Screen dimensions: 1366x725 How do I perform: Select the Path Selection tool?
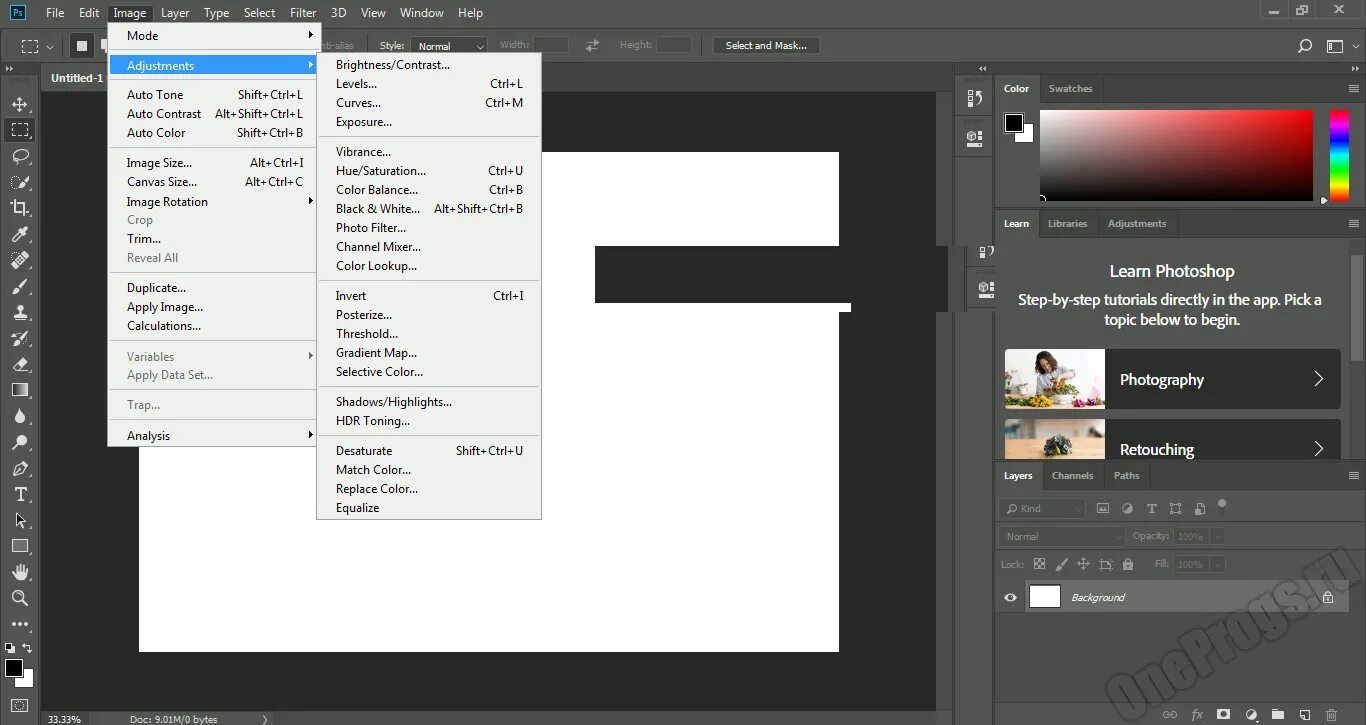[20, 520]
